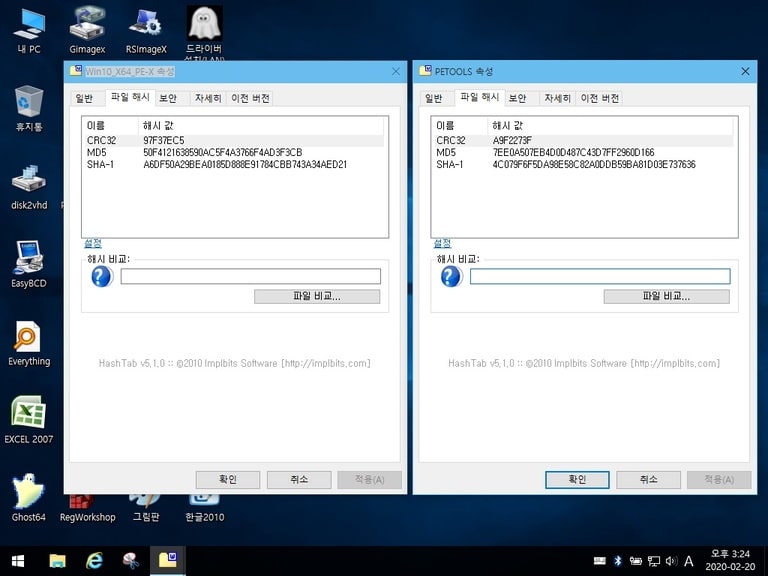Click the active properties window taskbar icon
Image resolution: width=768 pixels, height=576 pixels.
(x=168, y=561)
